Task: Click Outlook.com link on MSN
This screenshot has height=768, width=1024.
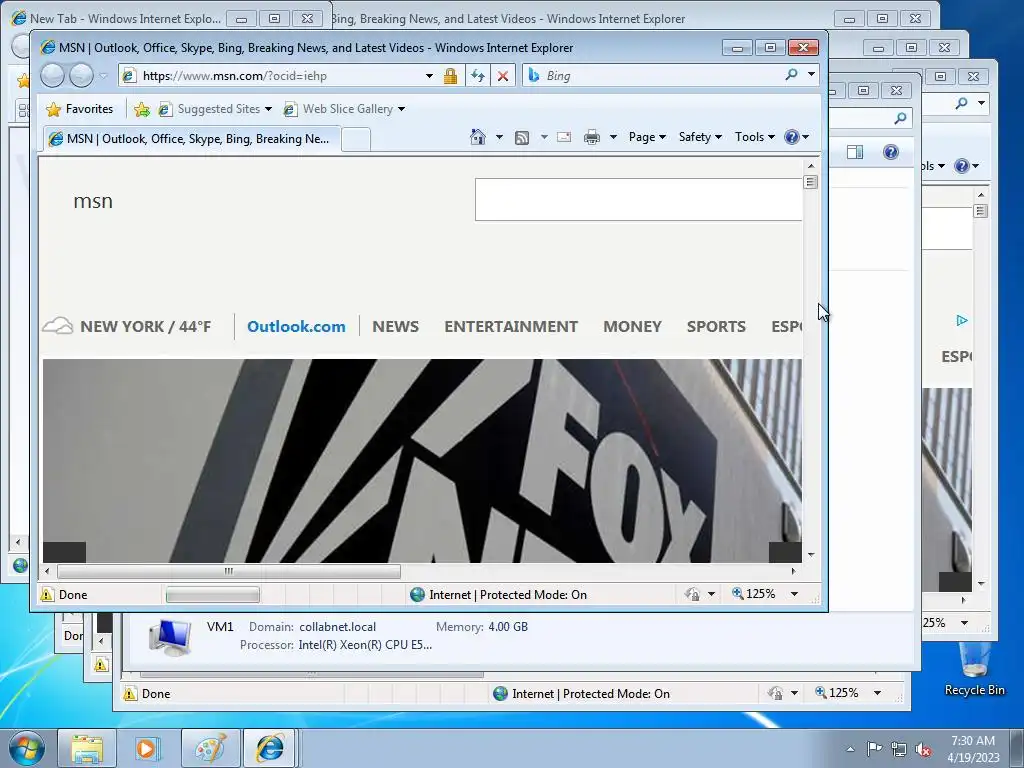Action: tap(296, 327)
